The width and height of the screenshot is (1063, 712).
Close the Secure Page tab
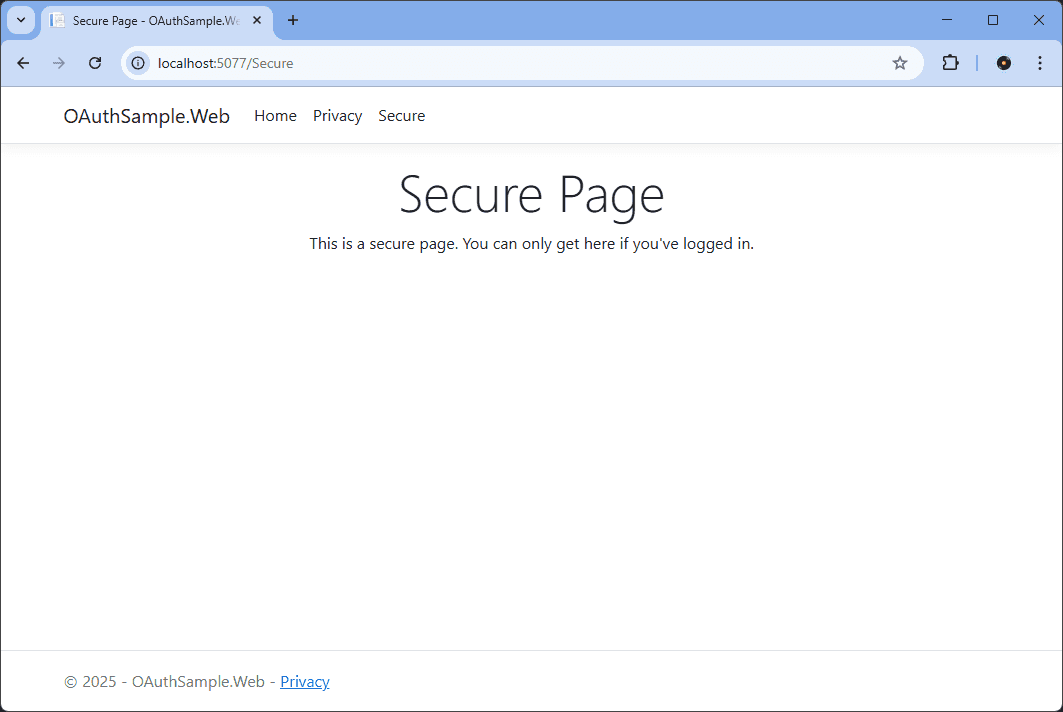[257, 20]
